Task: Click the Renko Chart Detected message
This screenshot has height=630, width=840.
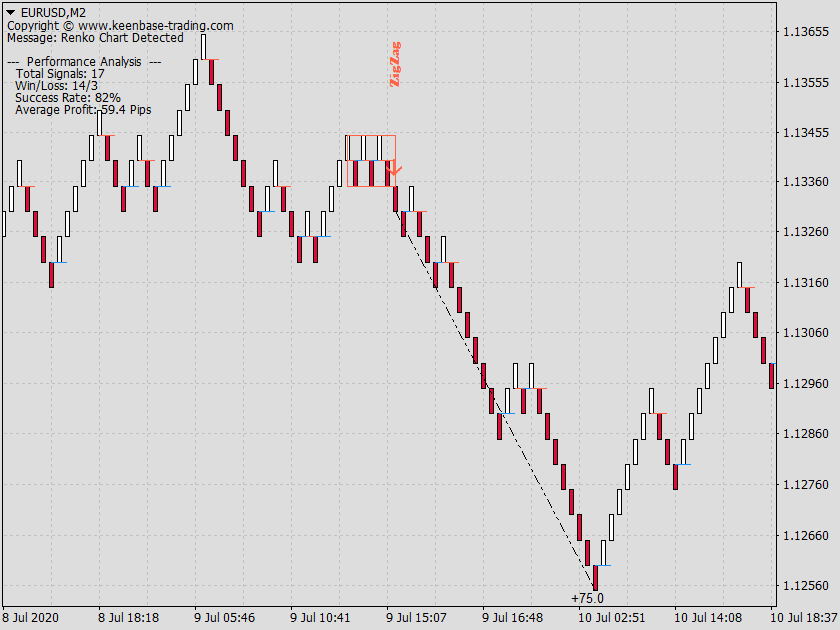Action: pos(96,38)
